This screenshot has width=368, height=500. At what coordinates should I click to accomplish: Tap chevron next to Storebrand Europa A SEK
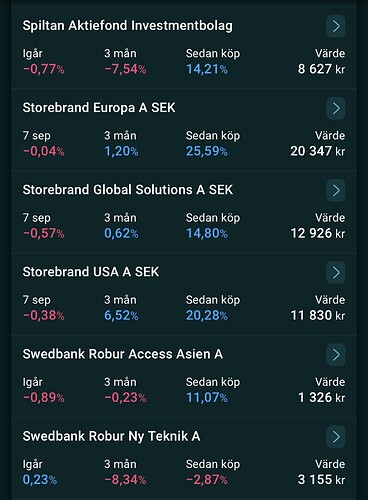pyautogui.click(x=336, y=108)
